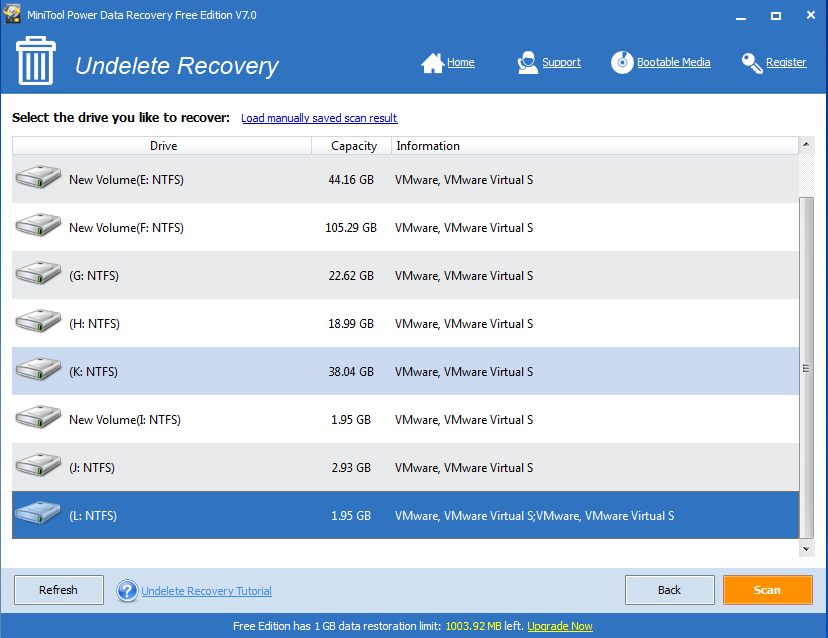This screenshot has height=638, width=828.
Task: Select the (H: NTFS) drive name
Action: click(95, 324)
